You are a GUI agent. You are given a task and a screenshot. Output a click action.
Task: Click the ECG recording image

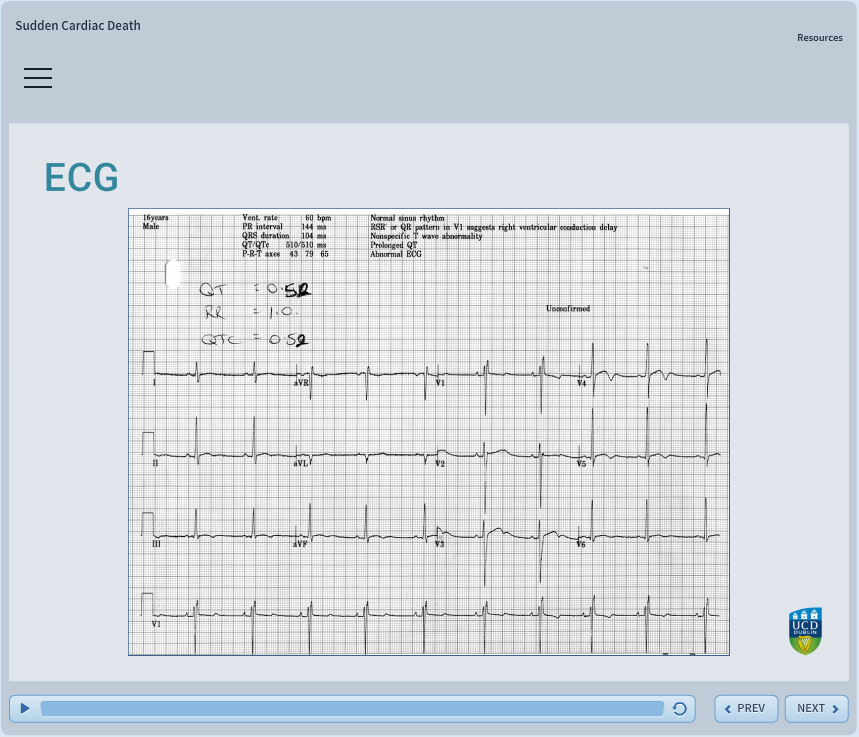point(429,431)
